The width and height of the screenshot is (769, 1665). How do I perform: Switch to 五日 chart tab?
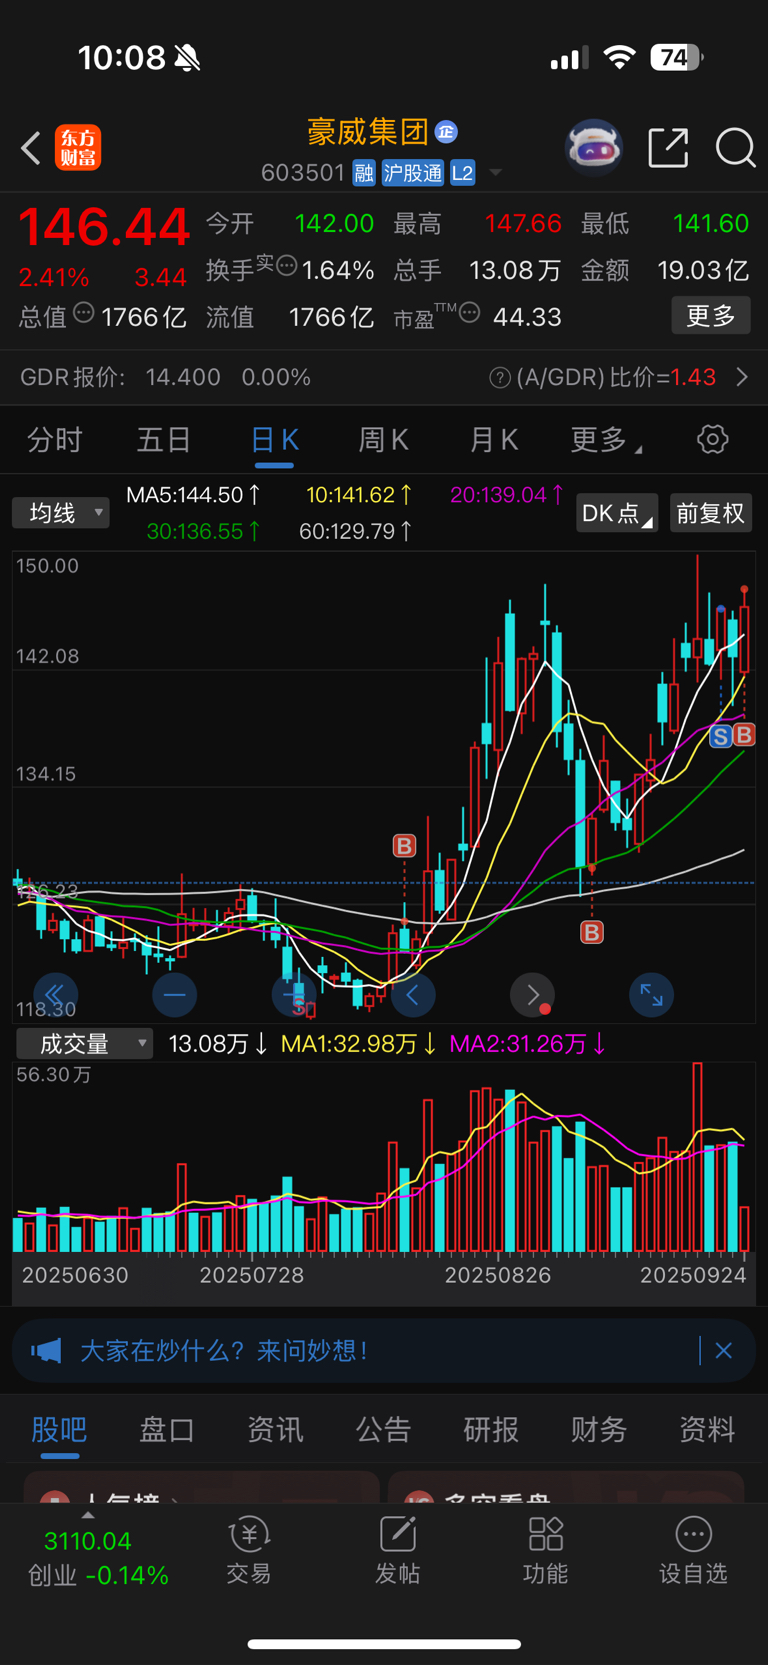(163, 440)
